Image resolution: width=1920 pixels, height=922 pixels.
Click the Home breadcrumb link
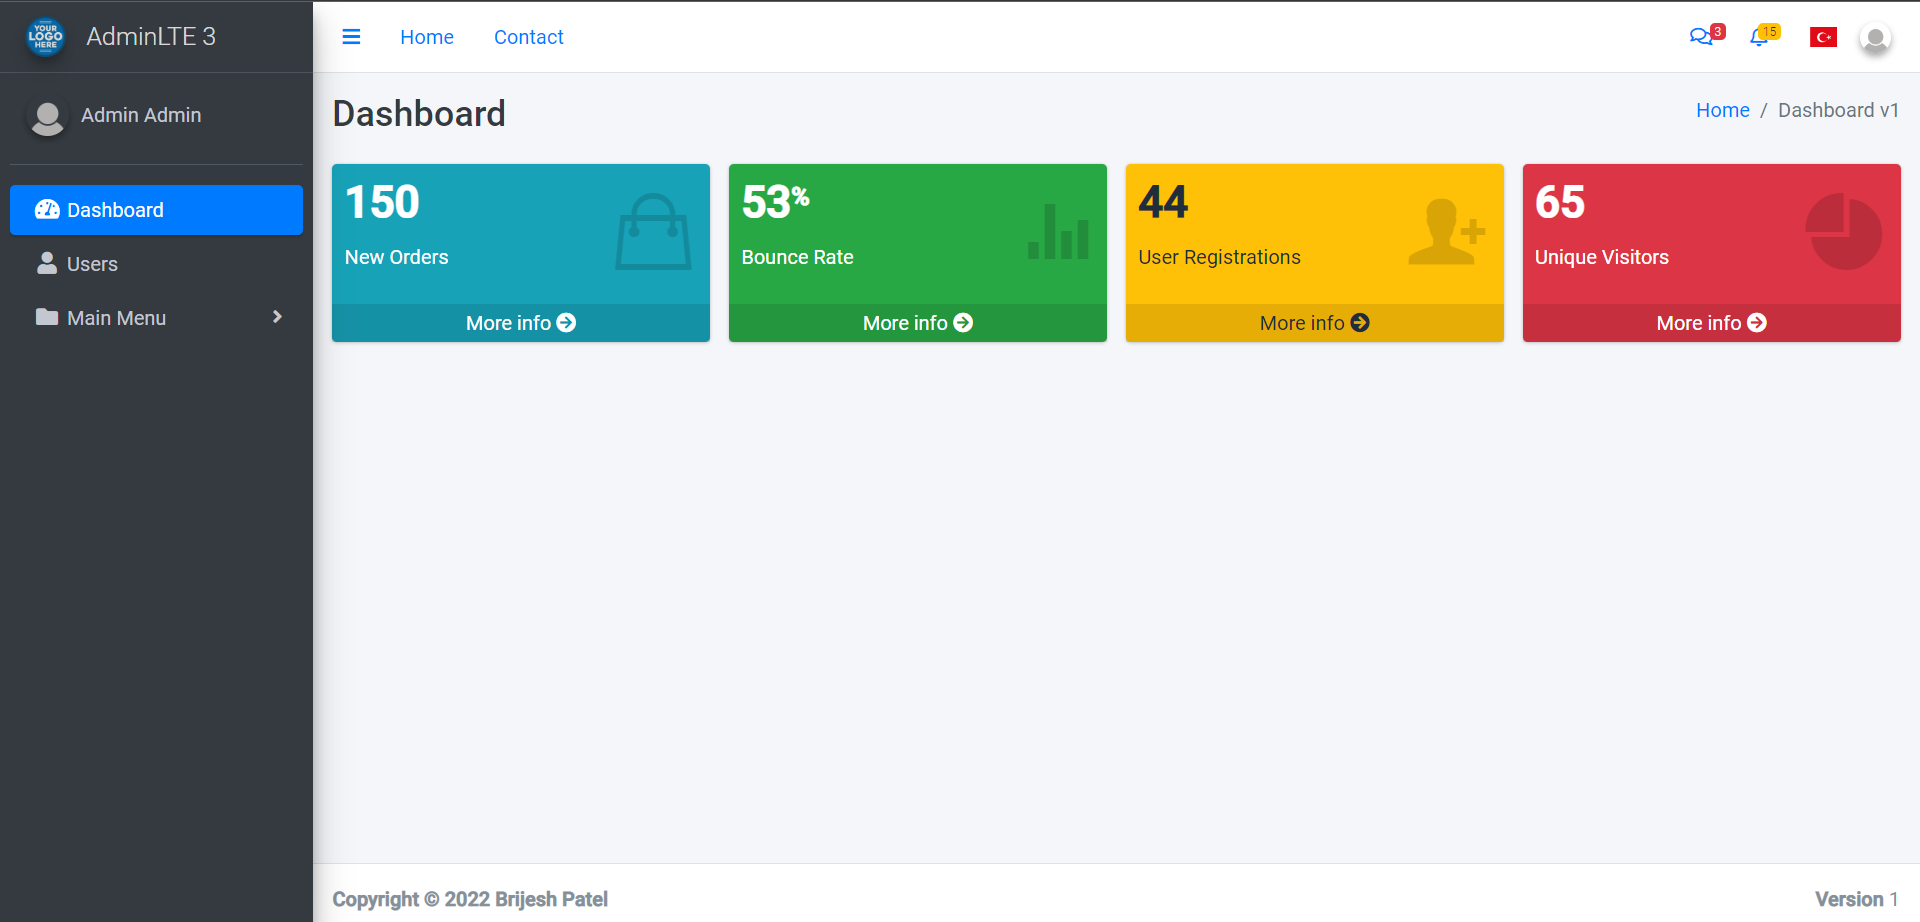1723,110
